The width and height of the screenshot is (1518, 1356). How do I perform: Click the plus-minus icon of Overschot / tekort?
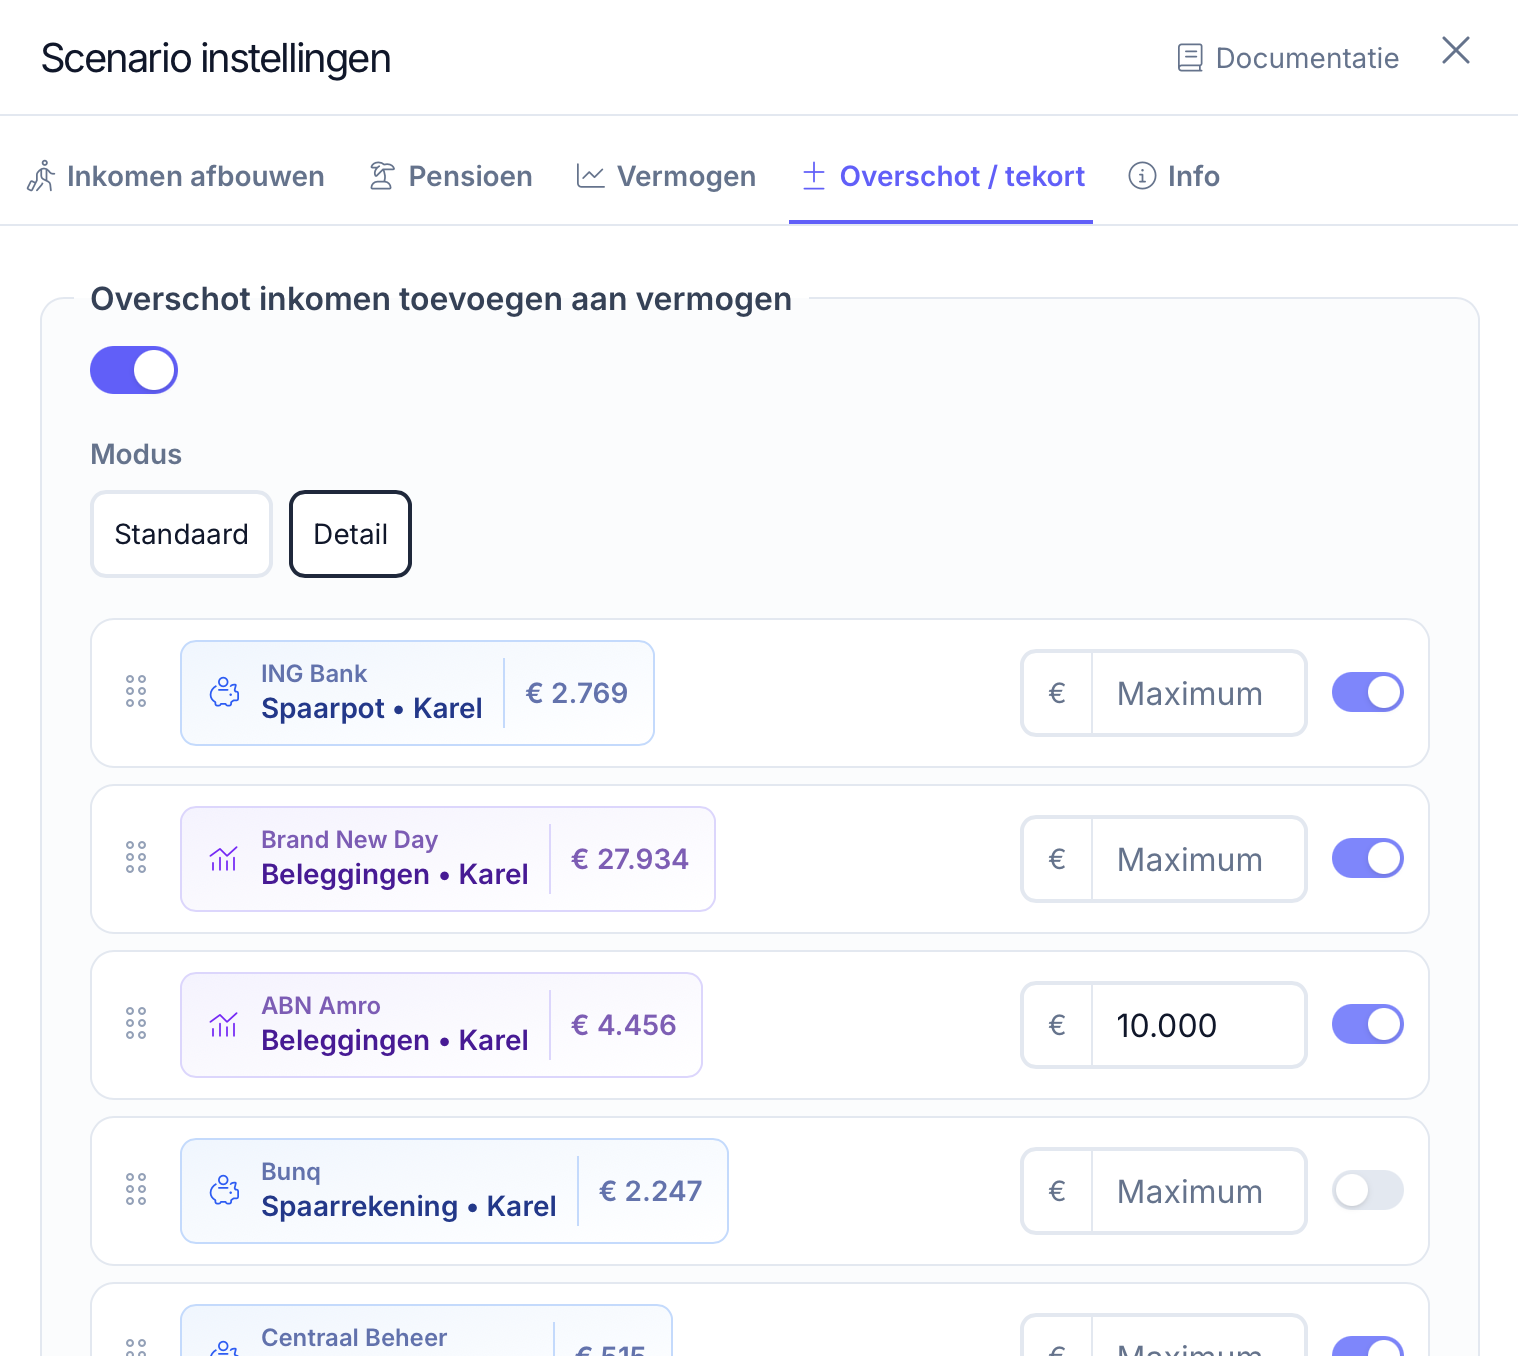pos(814,175)
